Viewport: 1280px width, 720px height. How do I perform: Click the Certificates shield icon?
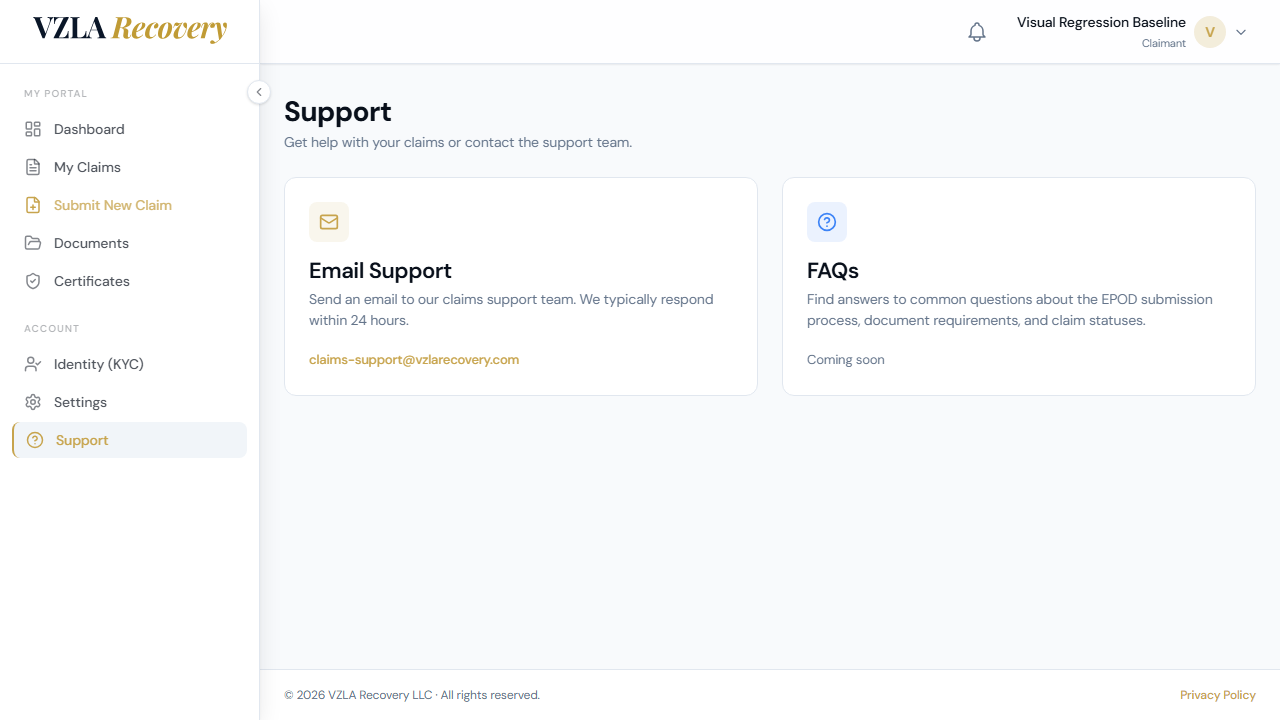tap(33, 281)
